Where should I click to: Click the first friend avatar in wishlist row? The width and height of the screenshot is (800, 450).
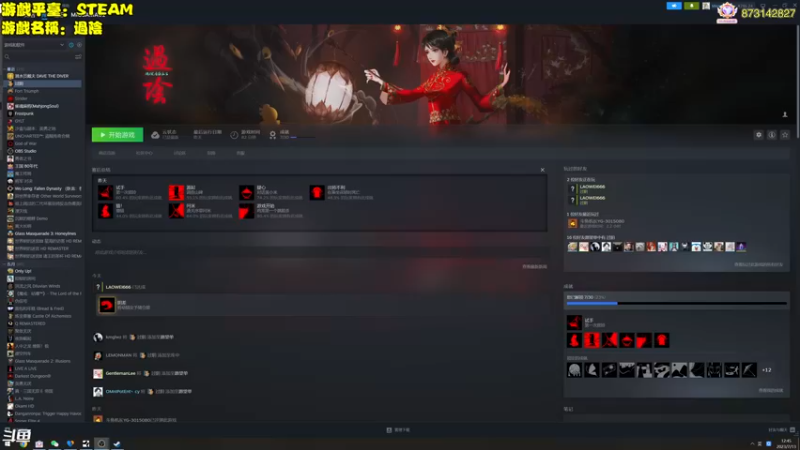pyautogui.click(x=572, y=247)
